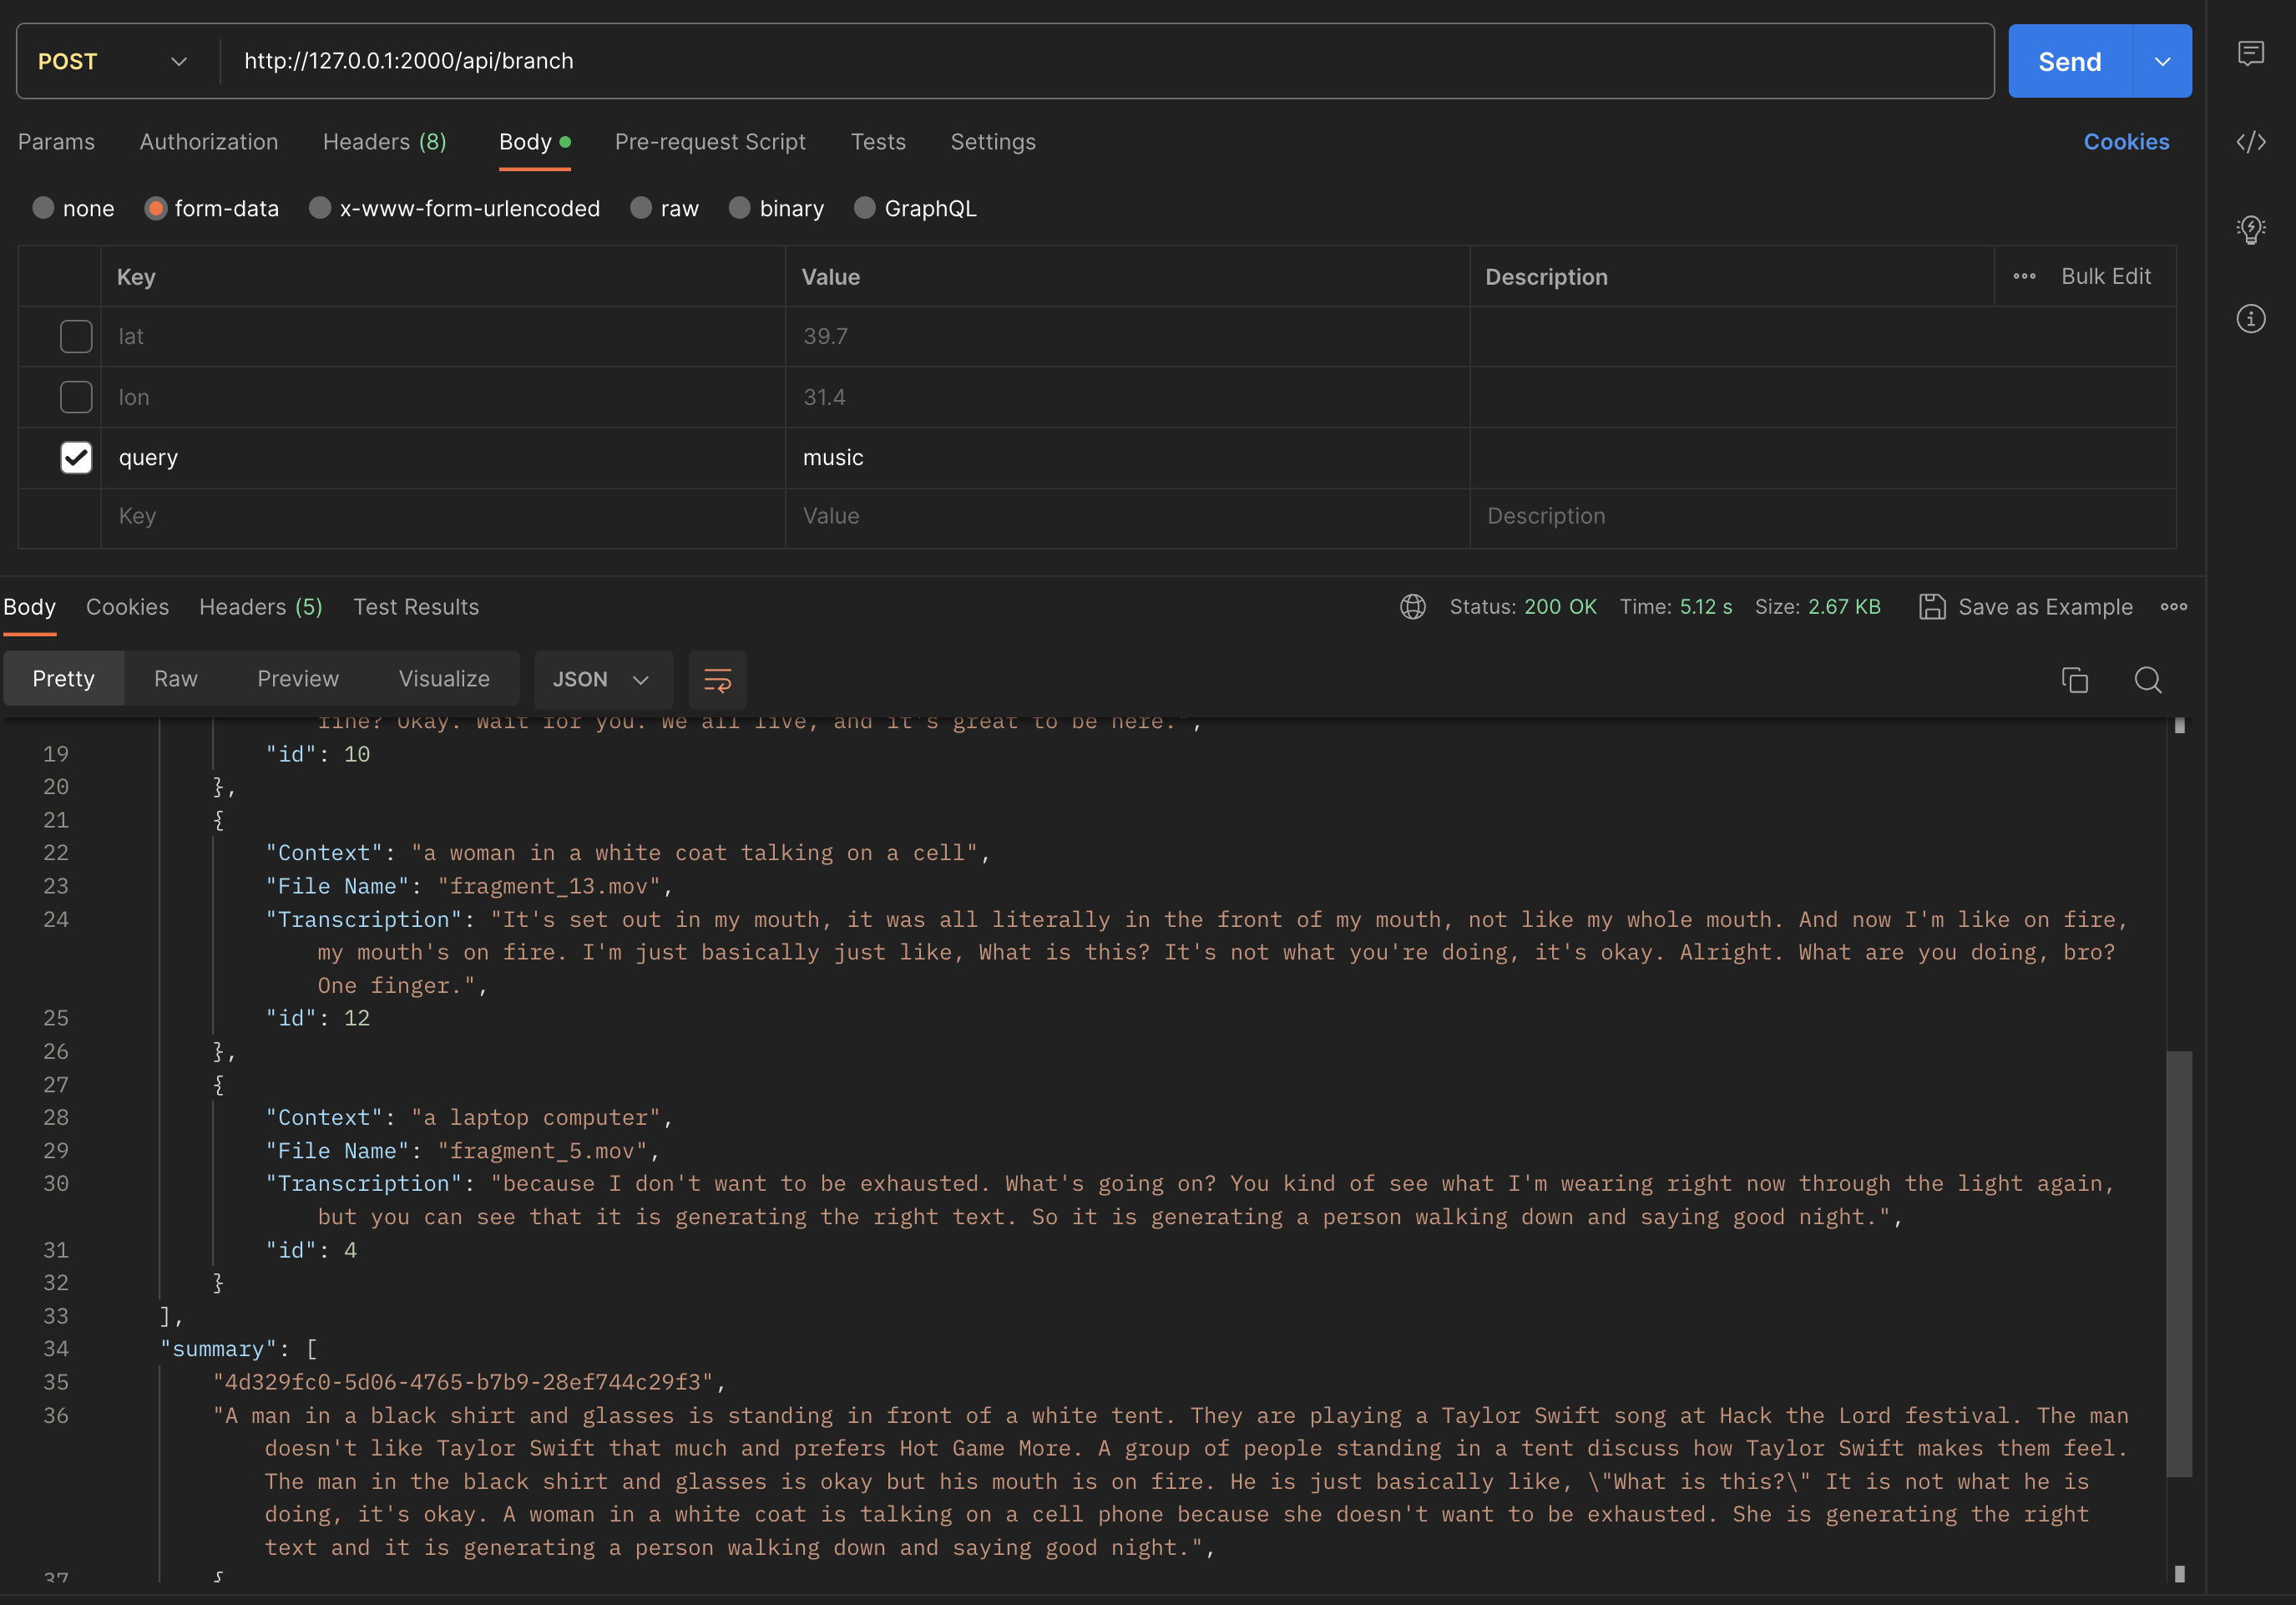Toggle the line wrap icon

717,680
